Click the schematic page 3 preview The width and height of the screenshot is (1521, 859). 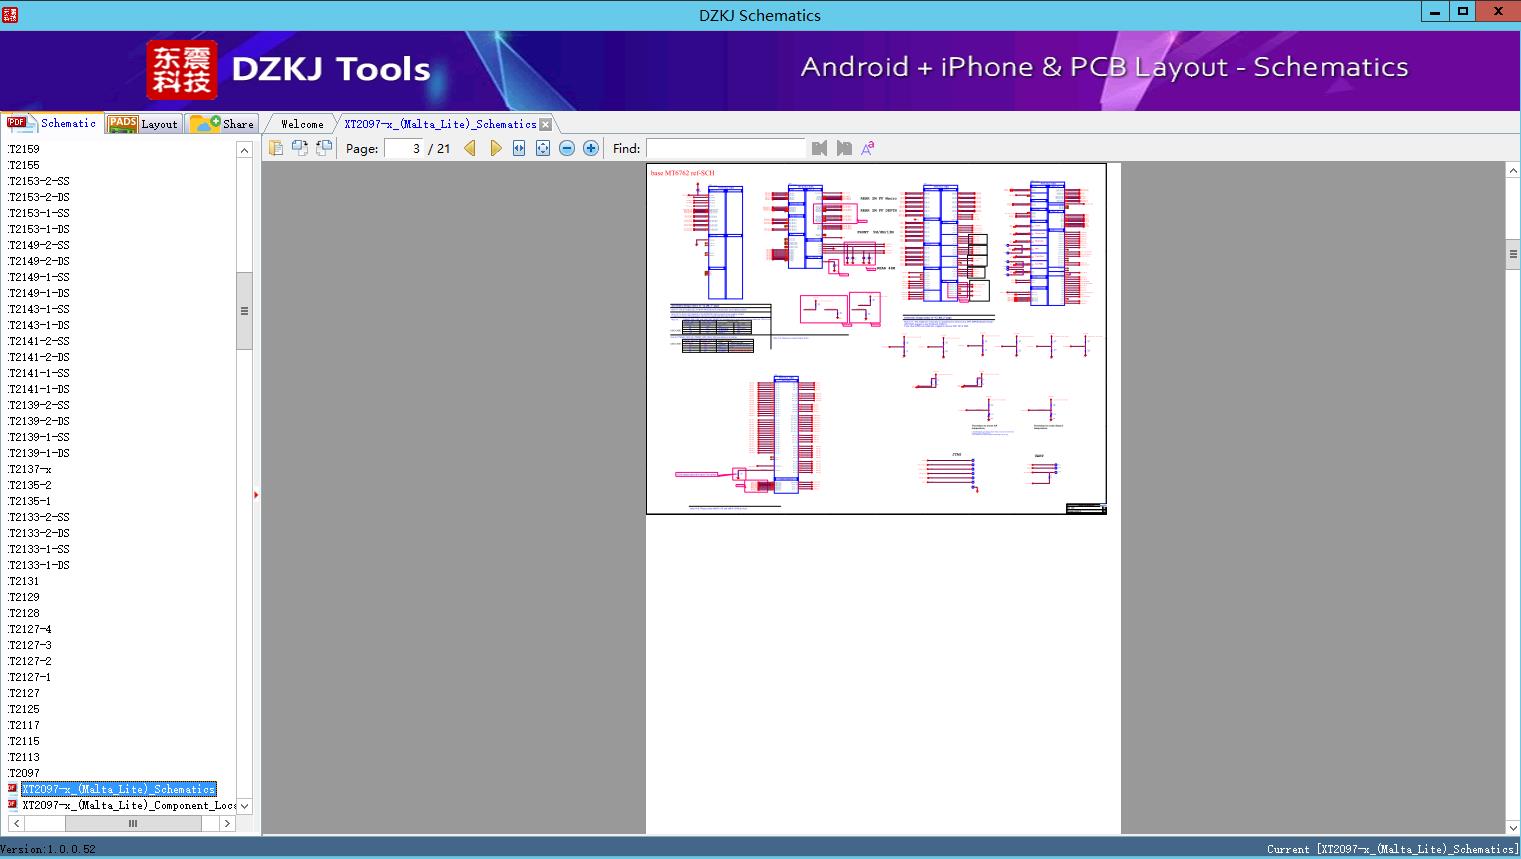coord(877,339)
